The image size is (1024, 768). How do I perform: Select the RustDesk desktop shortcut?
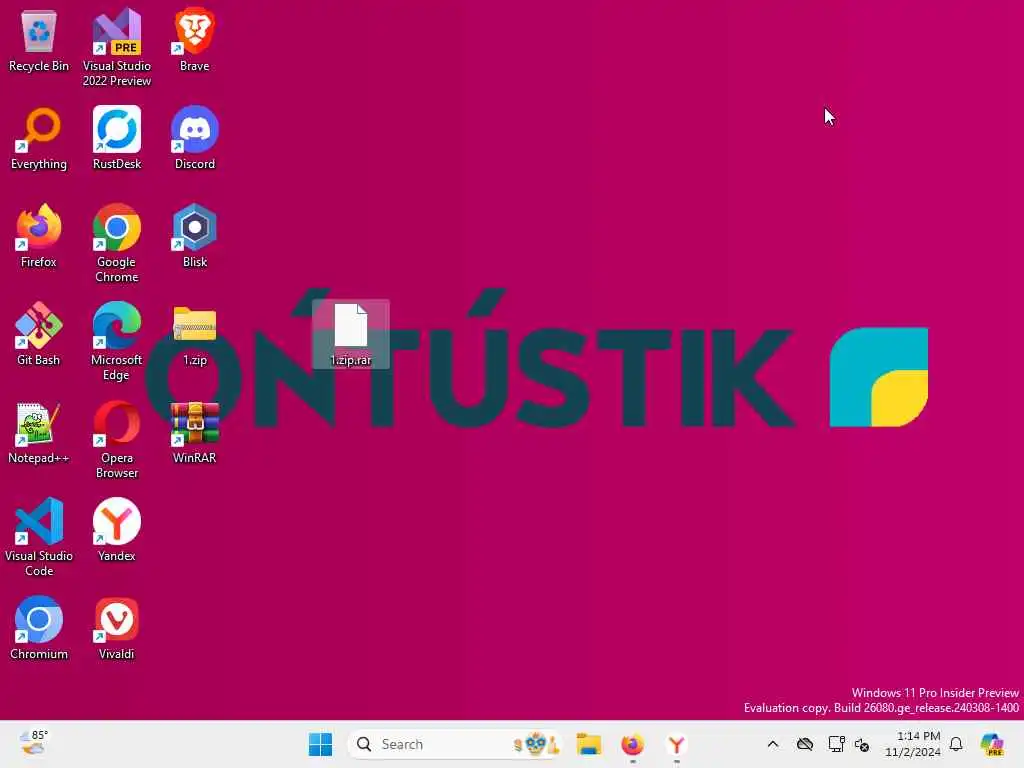(117, 138)
